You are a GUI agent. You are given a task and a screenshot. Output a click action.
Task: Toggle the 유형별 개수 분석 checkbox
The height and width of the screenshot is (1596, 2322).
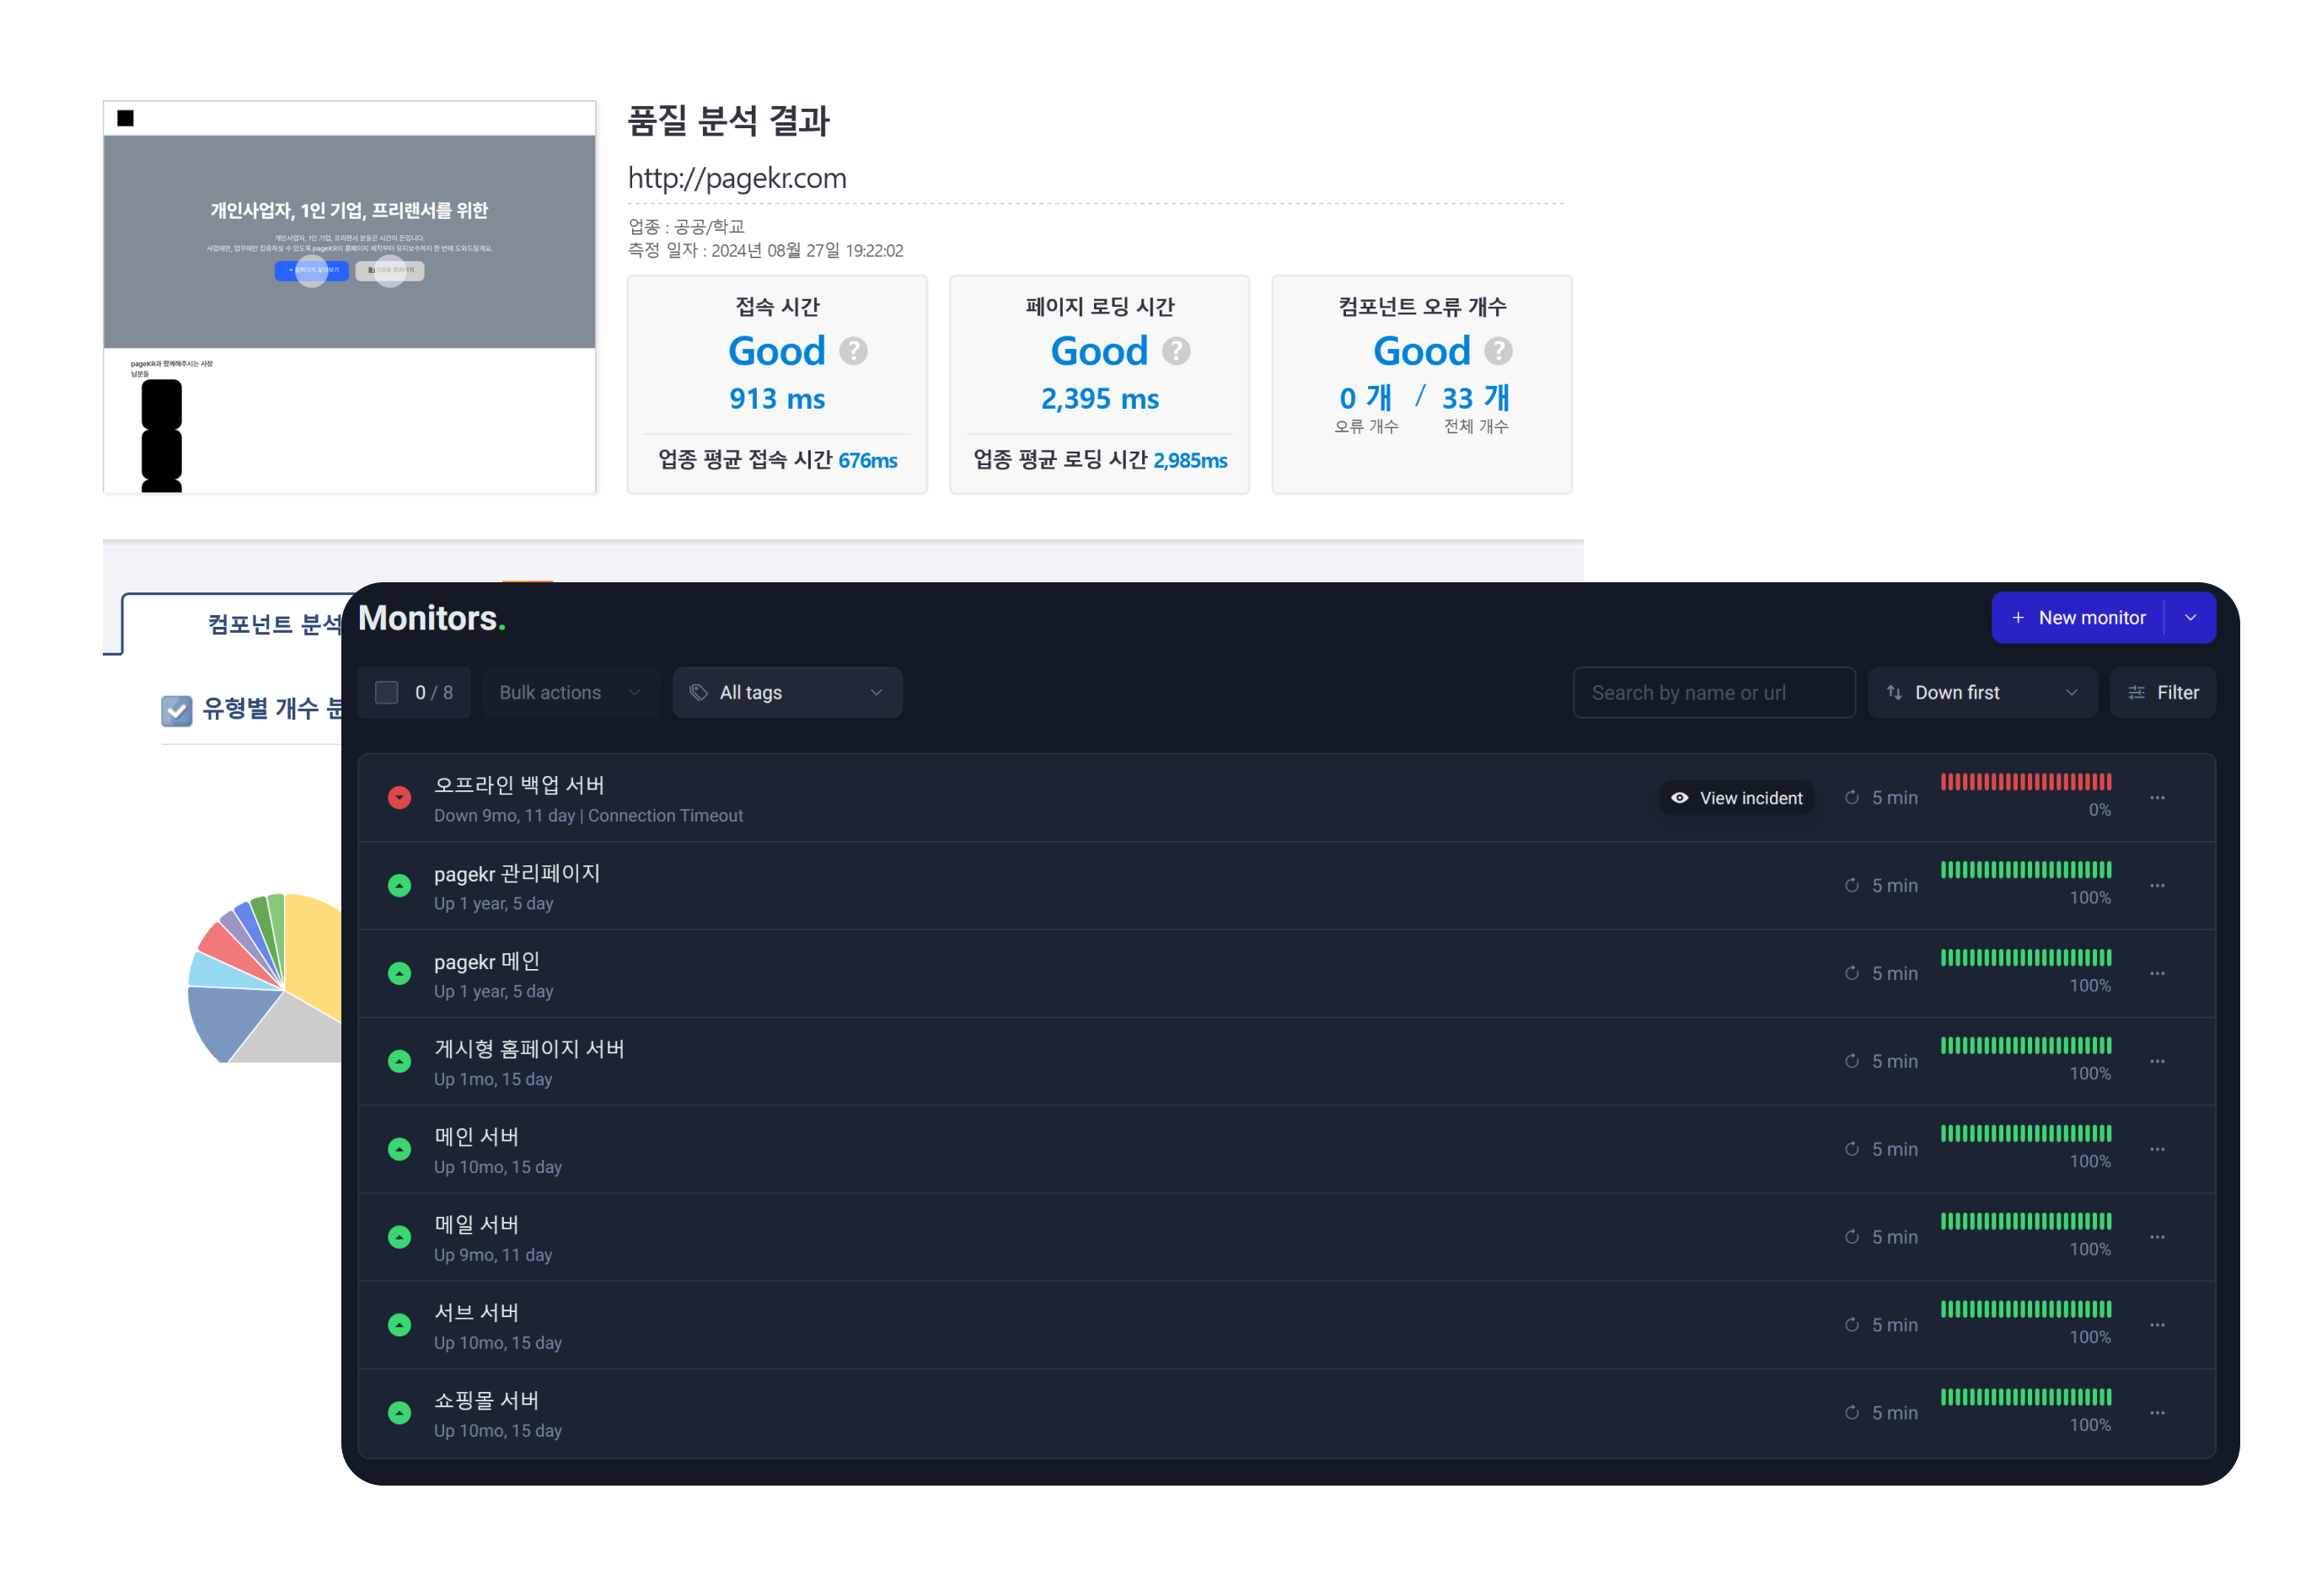[177, 710]
